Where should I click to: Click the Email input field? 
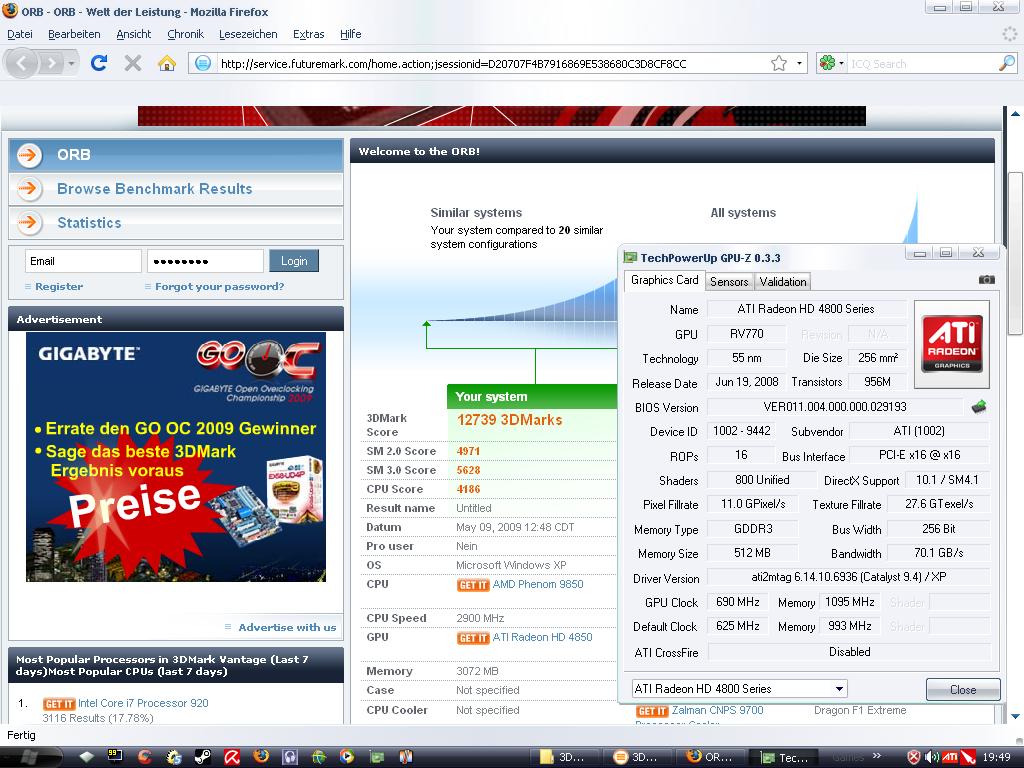point(83,261)
